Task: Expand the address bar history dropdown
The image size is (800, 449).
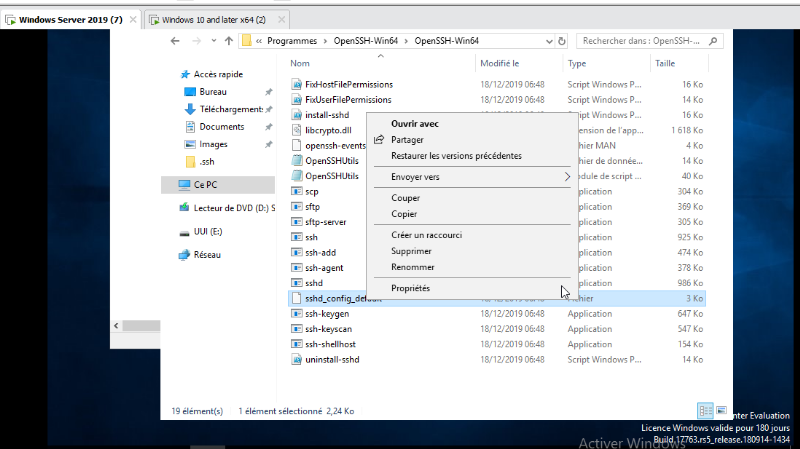Action: pyautogui.click(x=549, y=41)
